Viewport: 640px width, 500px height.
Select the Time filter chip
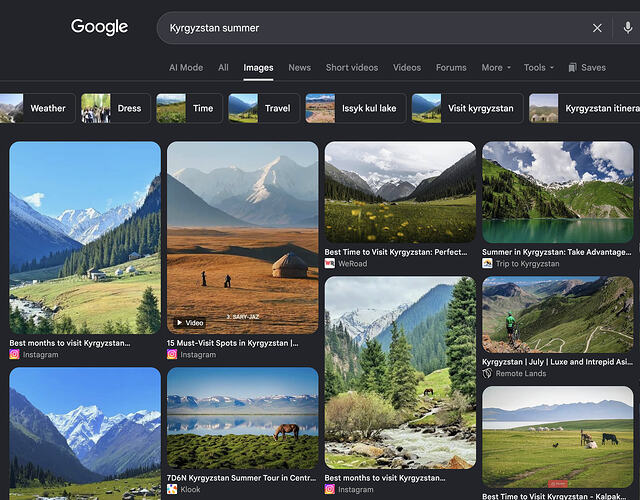point(189,108)
